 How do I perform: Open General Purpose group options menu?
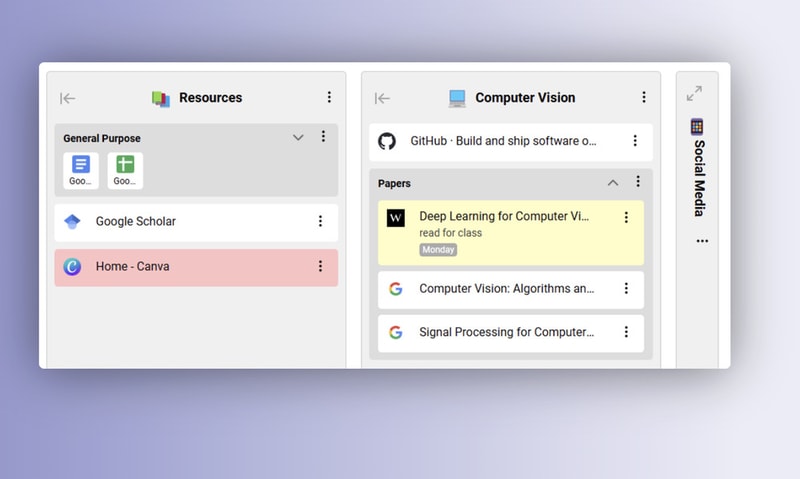click(323, 137)
